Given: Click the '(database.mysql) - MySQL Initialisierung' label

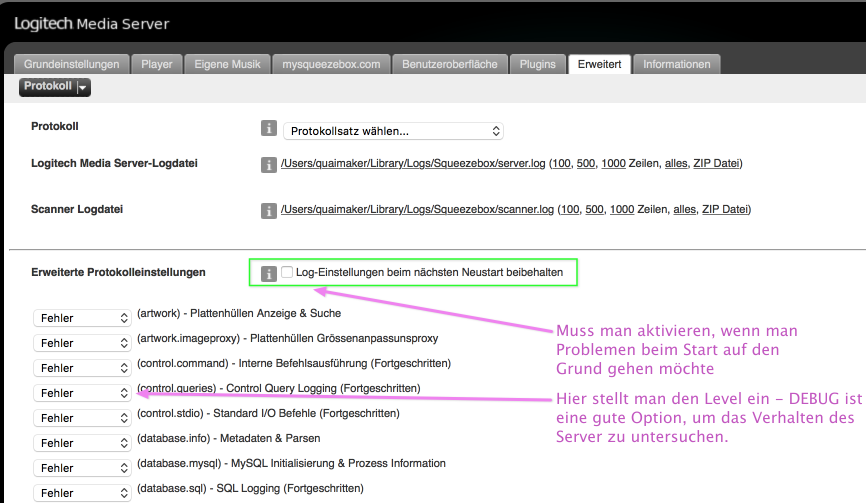Looking at the screenshot, I should pos(291,463).
